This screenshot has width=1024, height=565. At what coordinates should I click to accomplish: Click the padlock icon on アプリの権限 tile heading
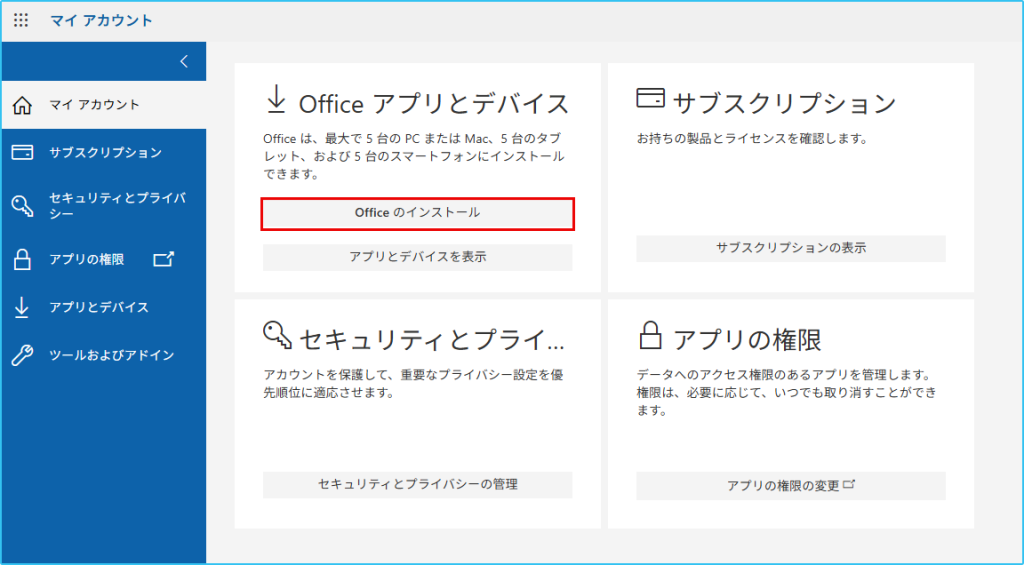click(x=650, y=335)
